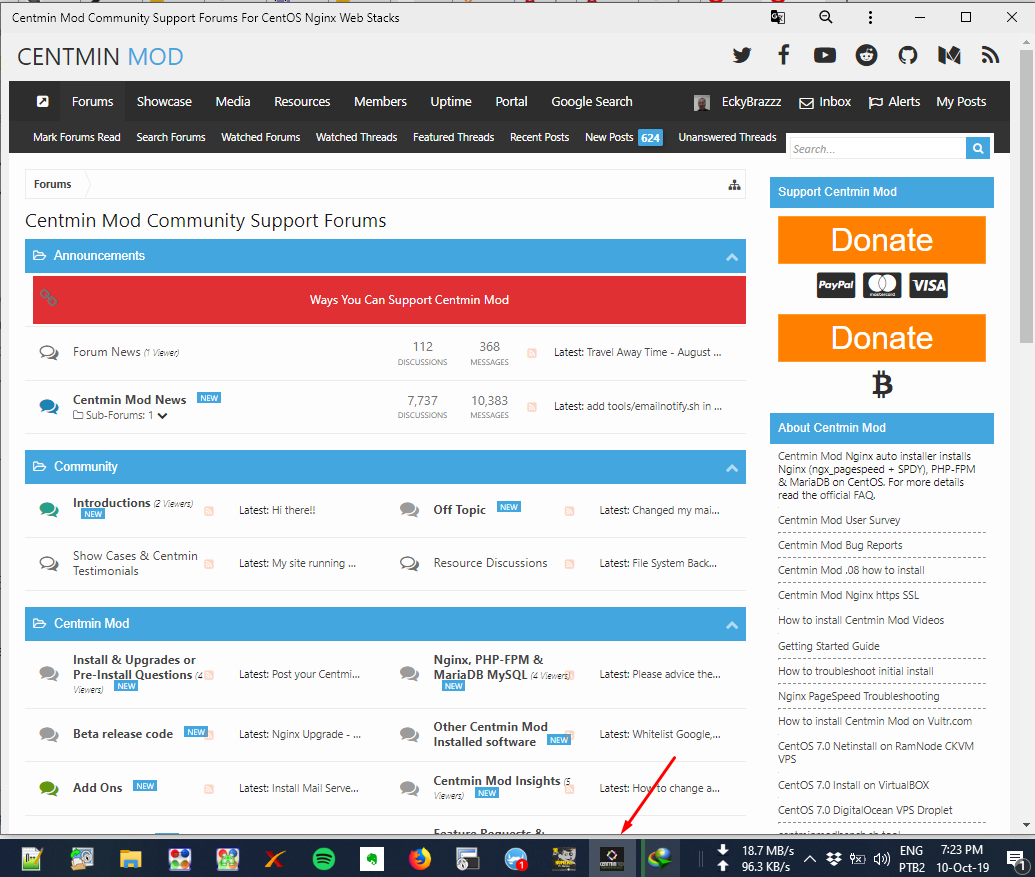Click the Forums breadcrumb

53,184
